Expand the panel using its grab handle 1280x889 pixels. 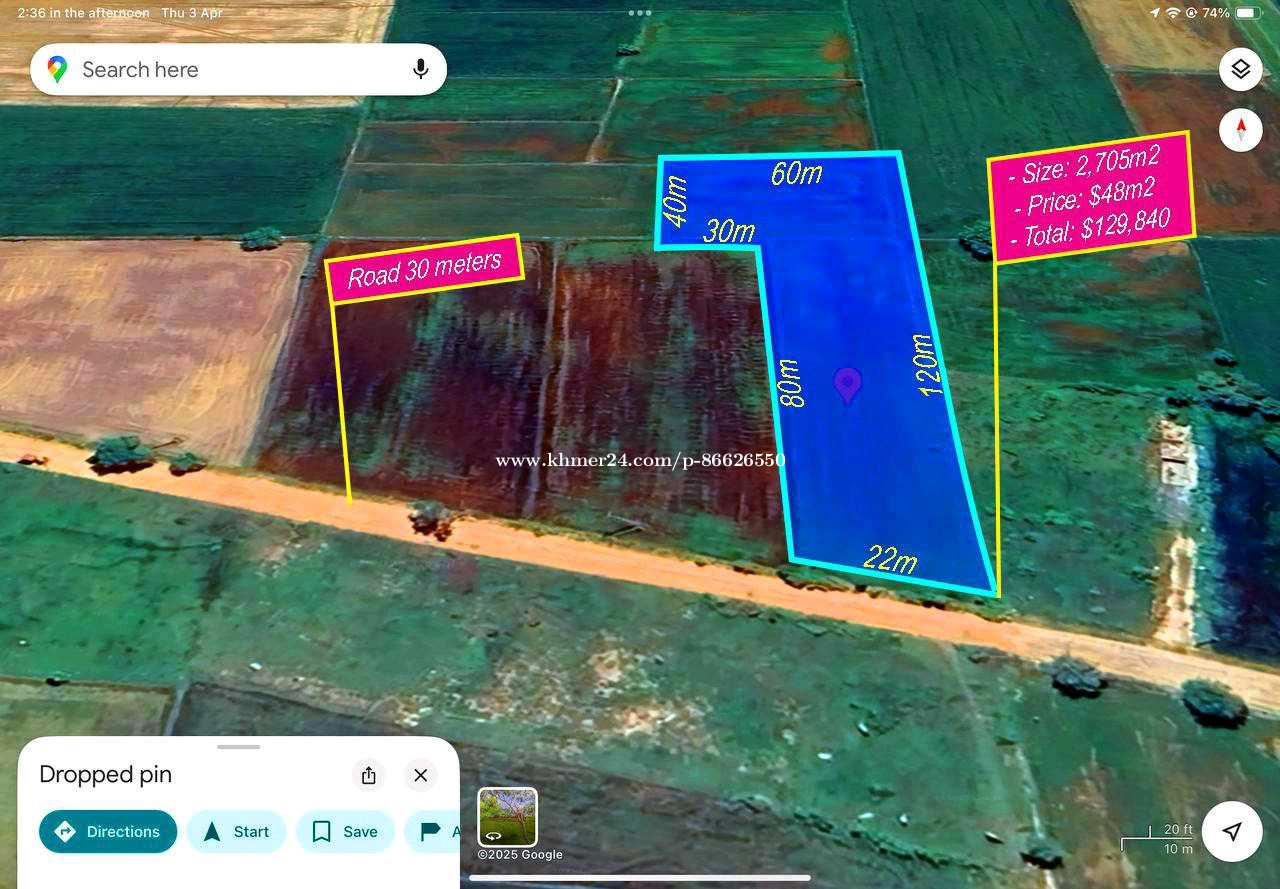coord(238,746)
